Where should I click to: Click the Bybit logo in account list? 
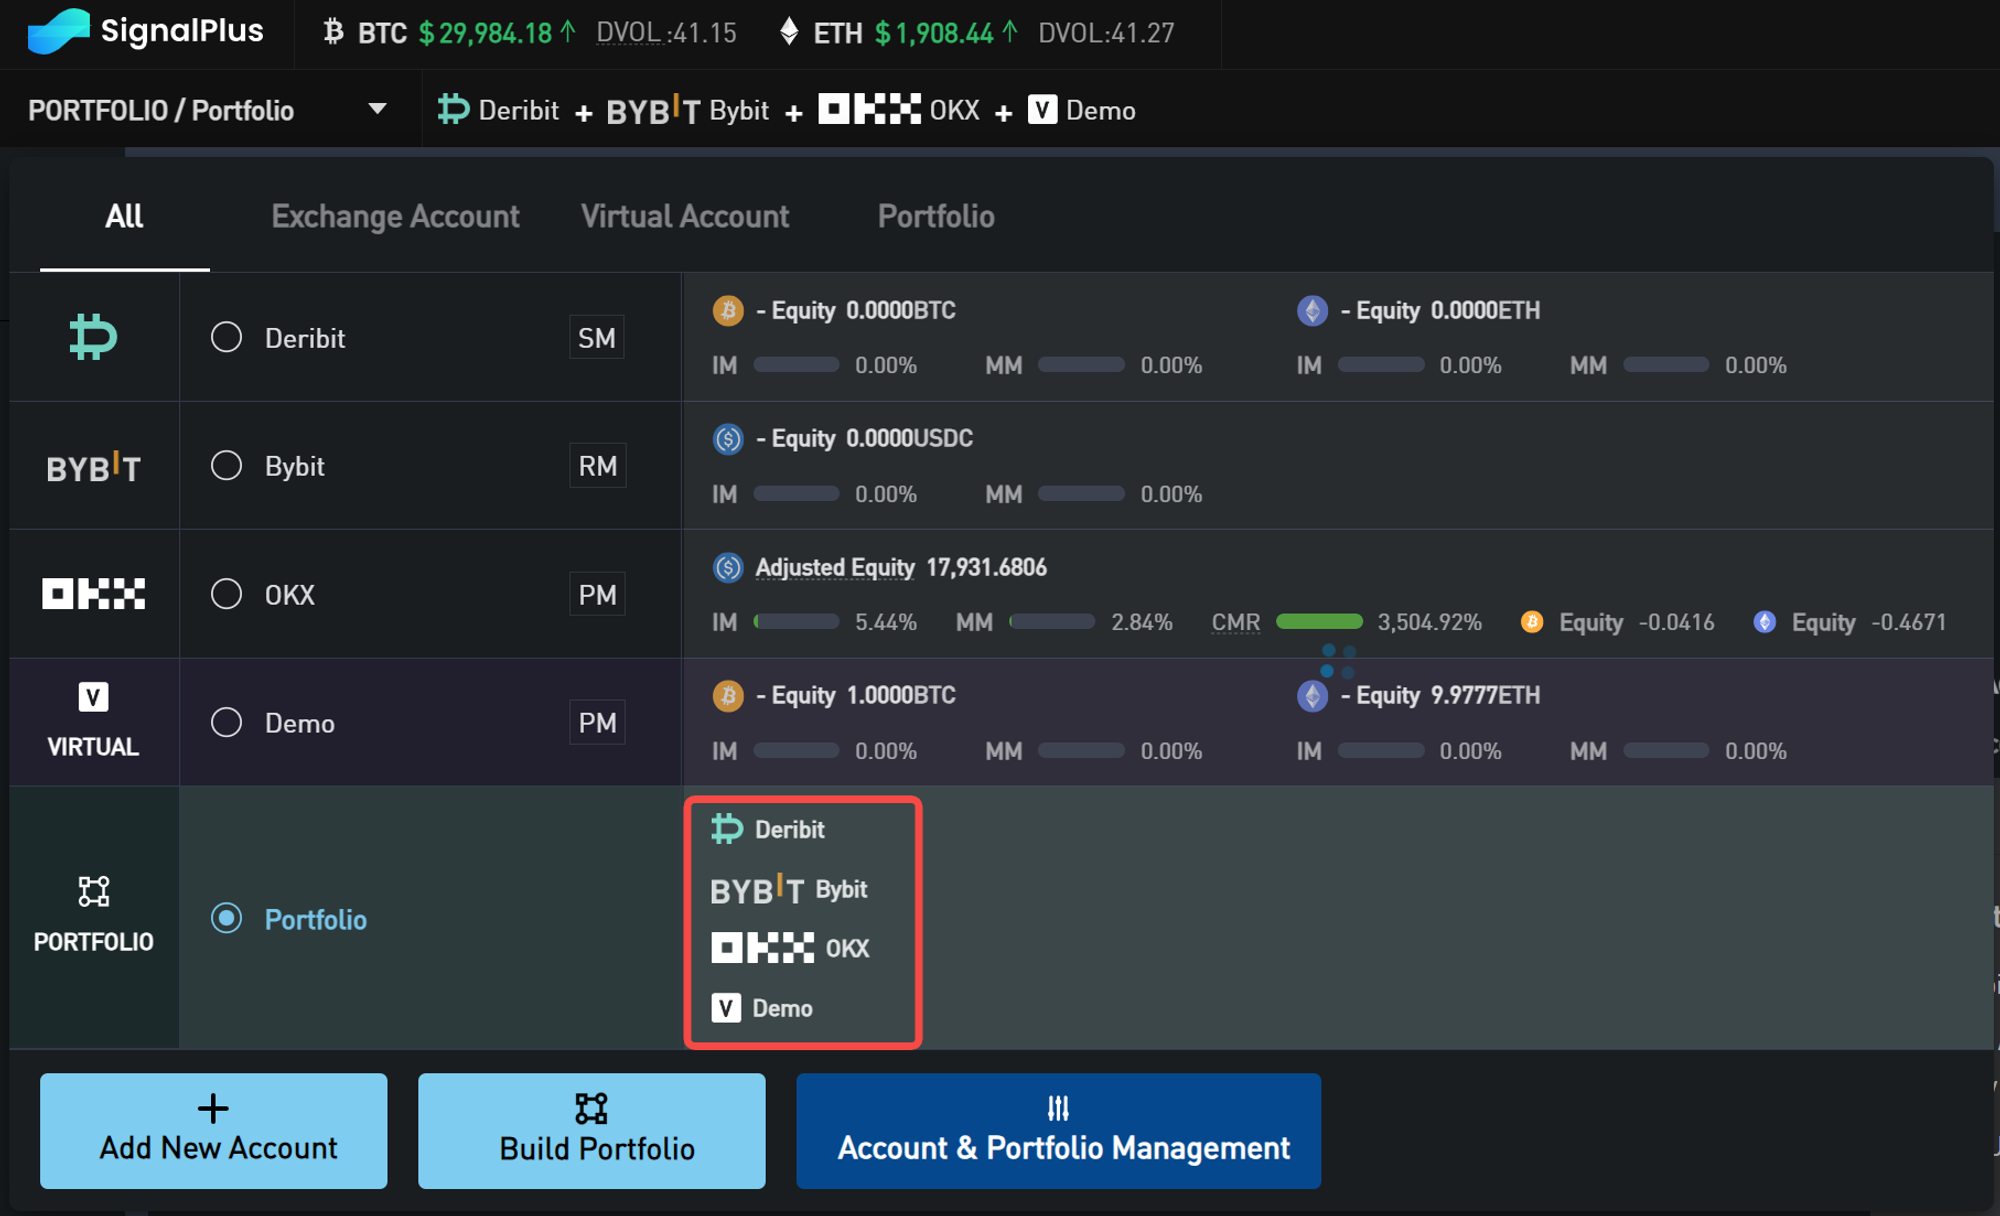tap(93, 467)
